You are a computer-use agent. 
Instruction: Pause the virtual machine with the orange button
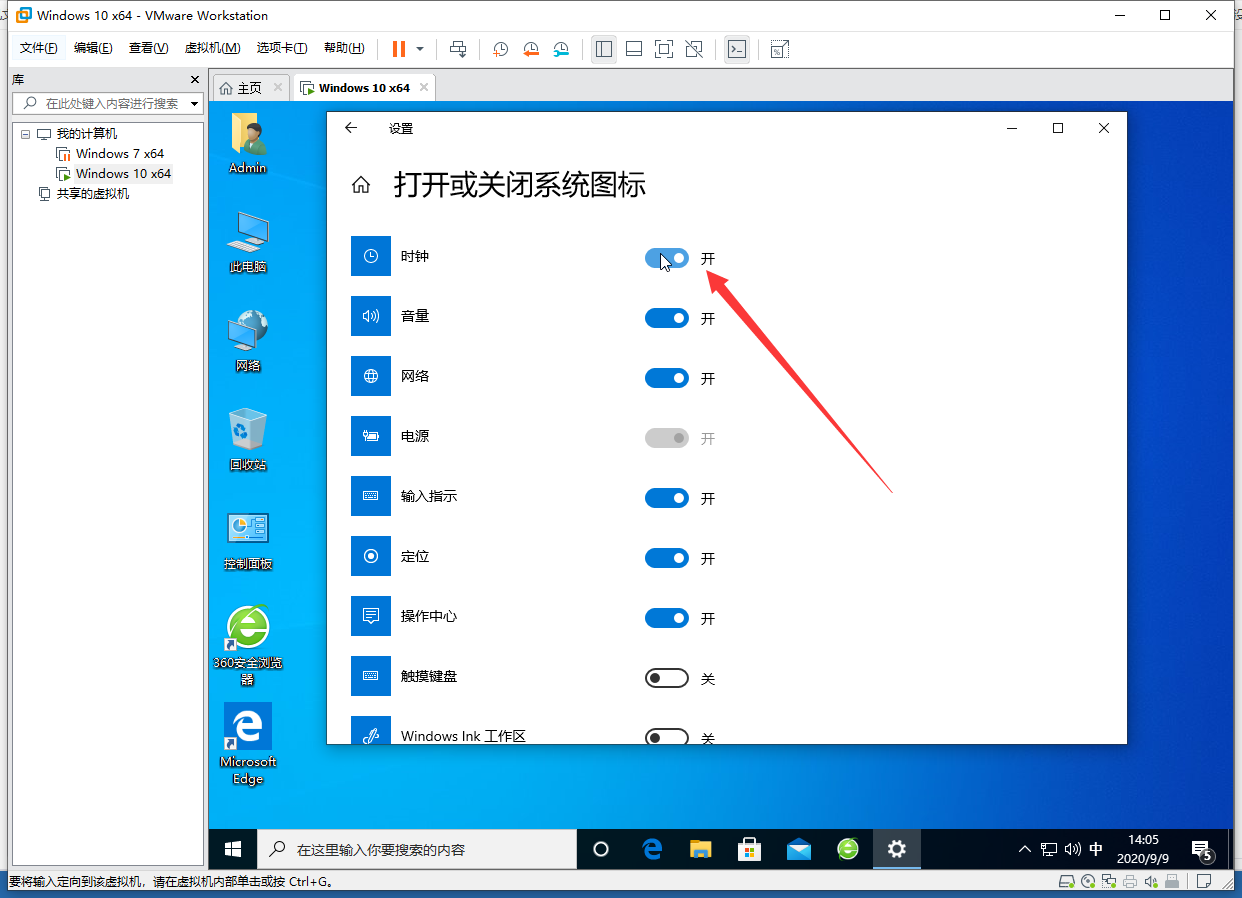pos(398,48)
